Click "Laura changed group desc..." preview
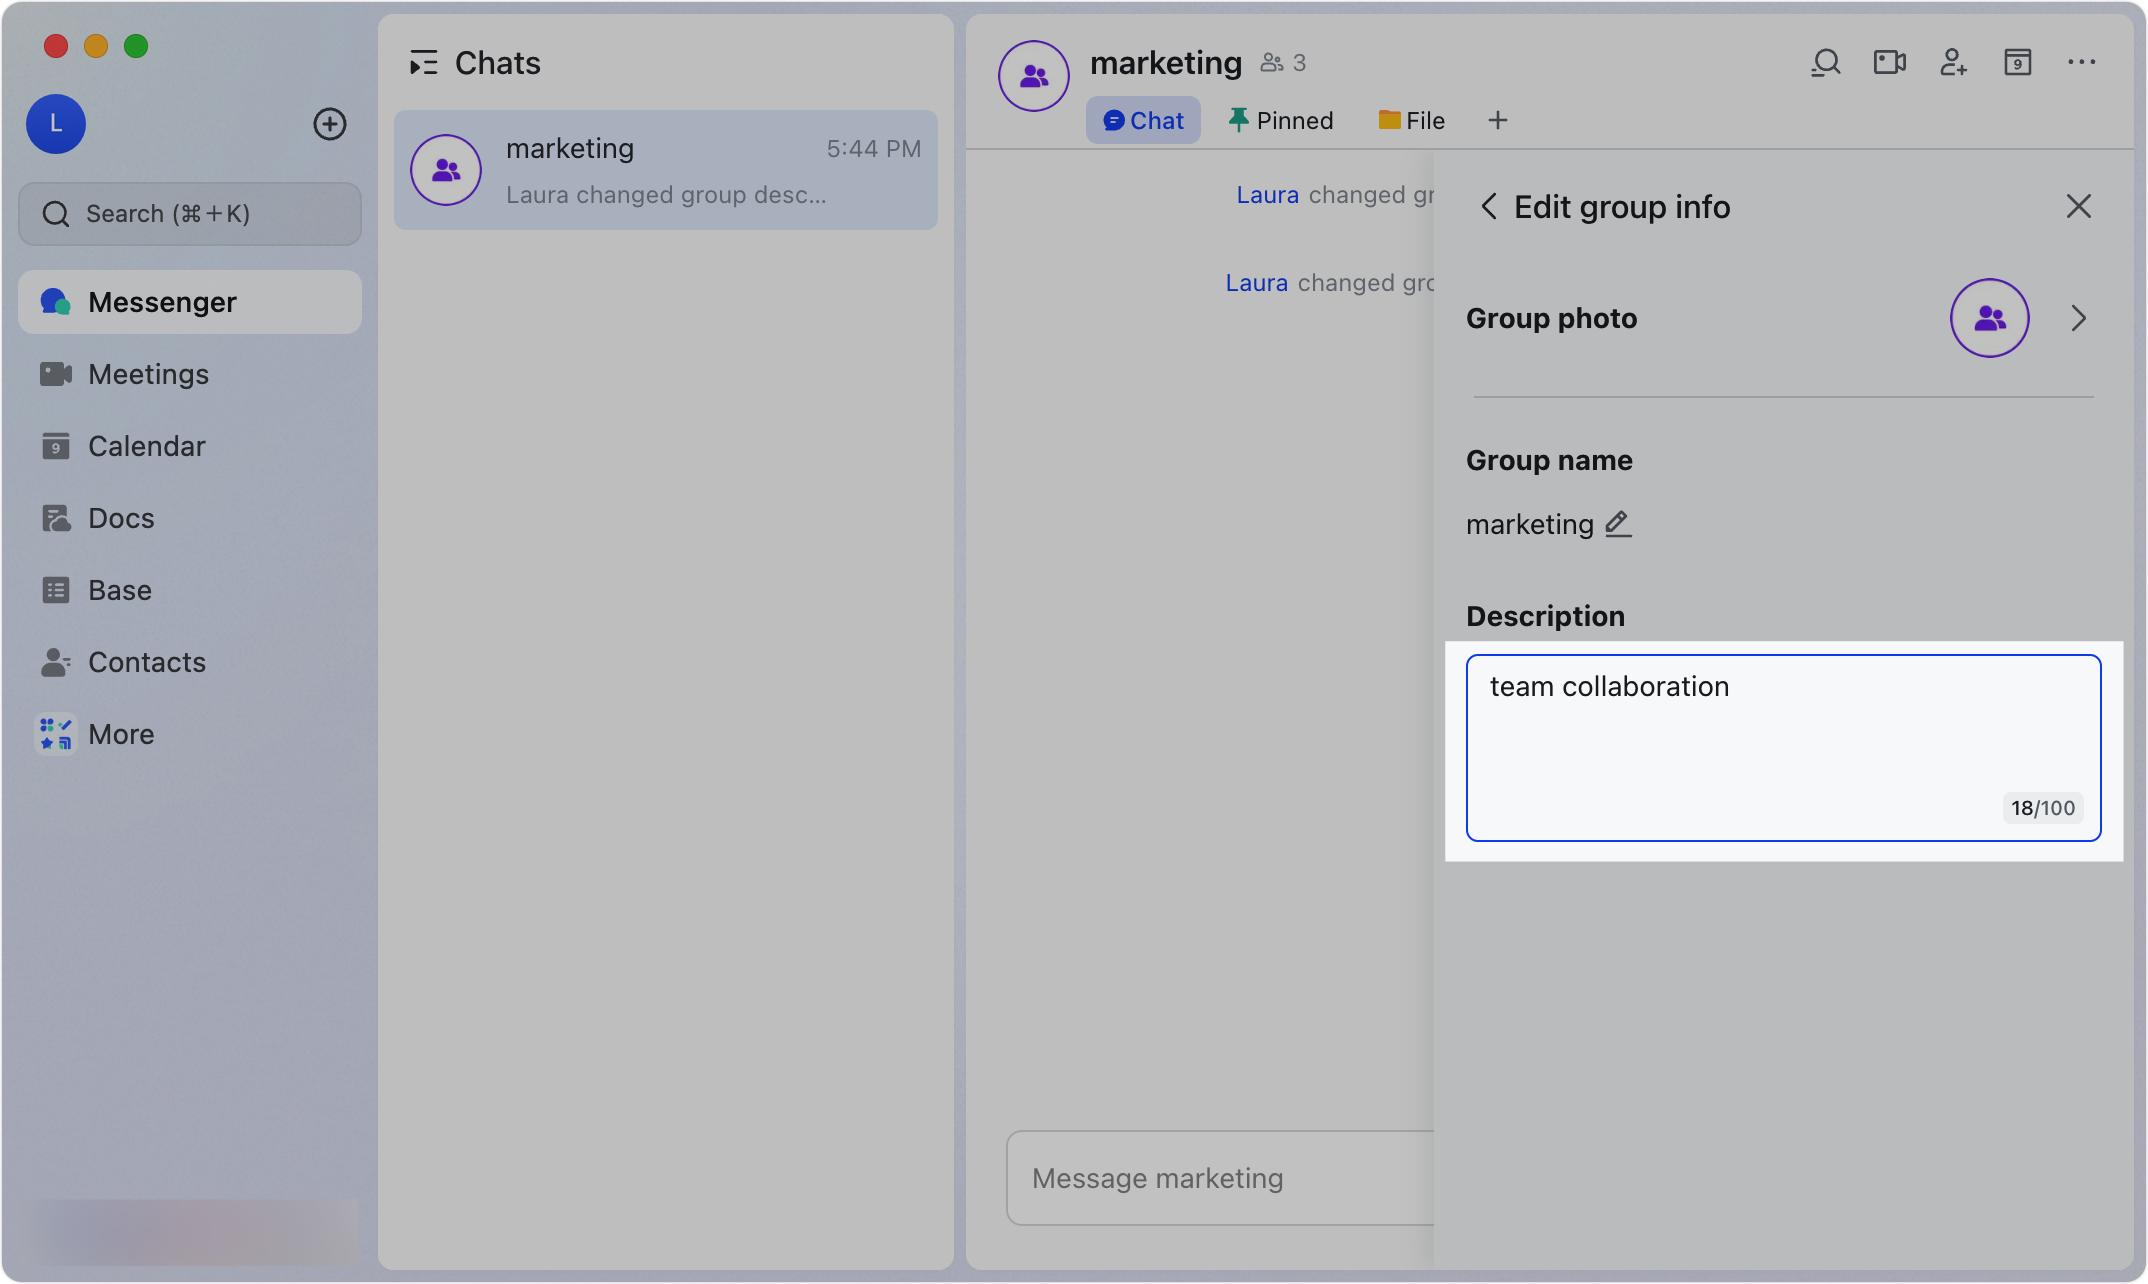Image resolution: width=2148 pixels, height=1284 pixels. pyautogui.click(x=666, y=195)
